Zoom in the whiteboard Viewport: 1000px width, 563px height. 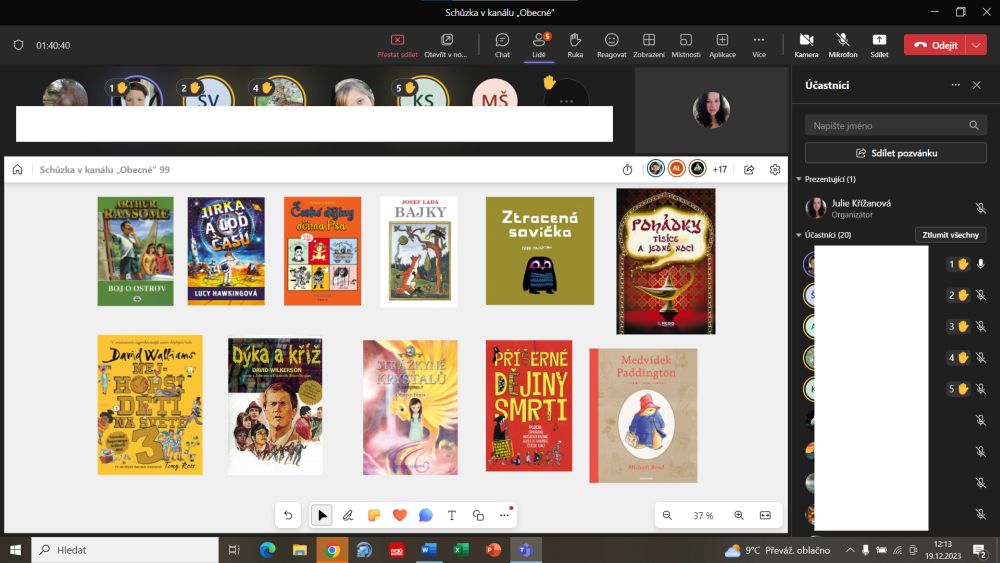[739, 515]
